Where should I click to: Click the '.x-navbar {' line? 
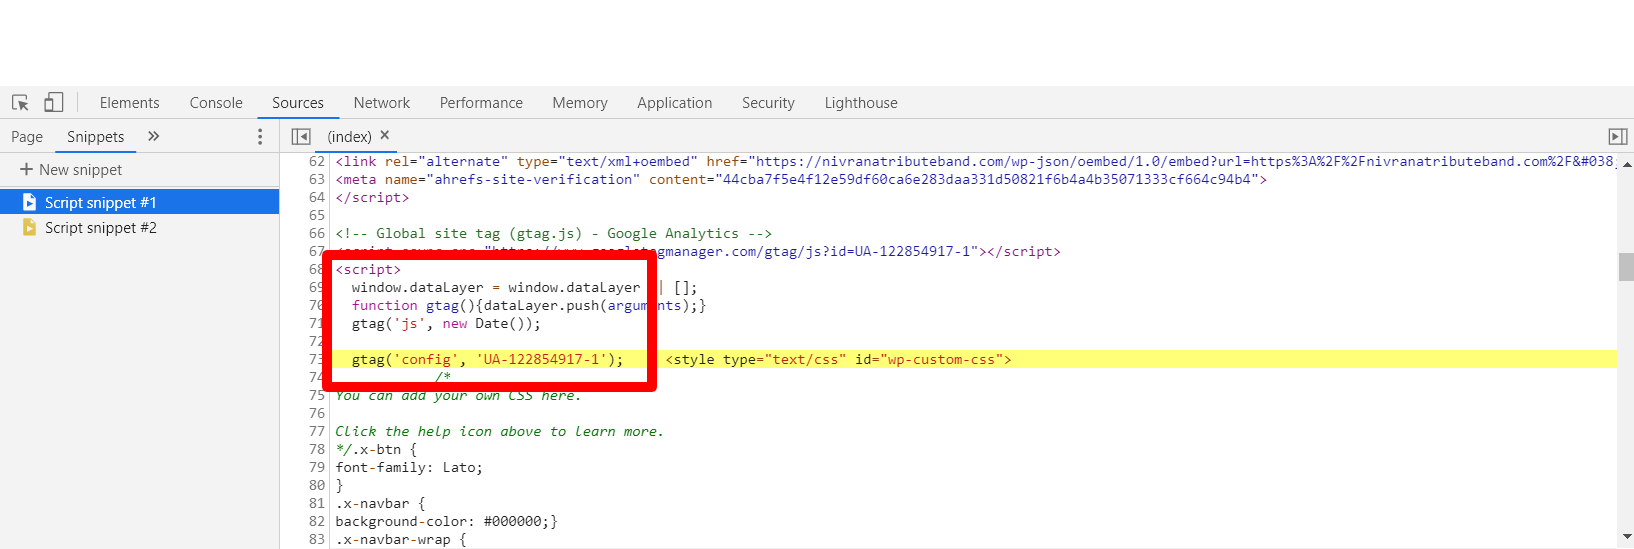click(380, 503)
